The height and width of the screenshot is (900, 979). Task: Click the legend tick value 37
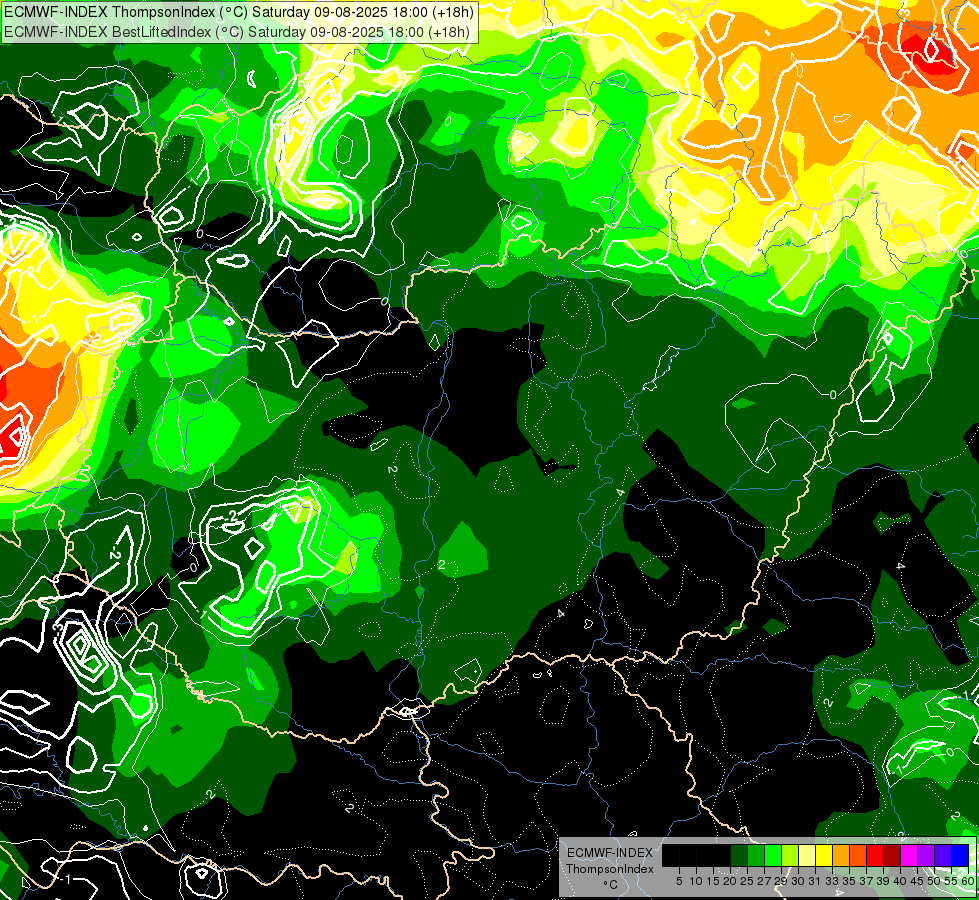click(867, 881)
